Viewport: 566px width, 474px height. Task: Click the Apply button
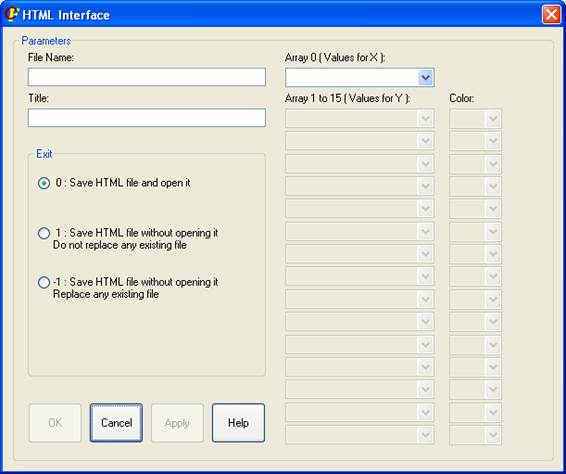click(x=177, y=423)
